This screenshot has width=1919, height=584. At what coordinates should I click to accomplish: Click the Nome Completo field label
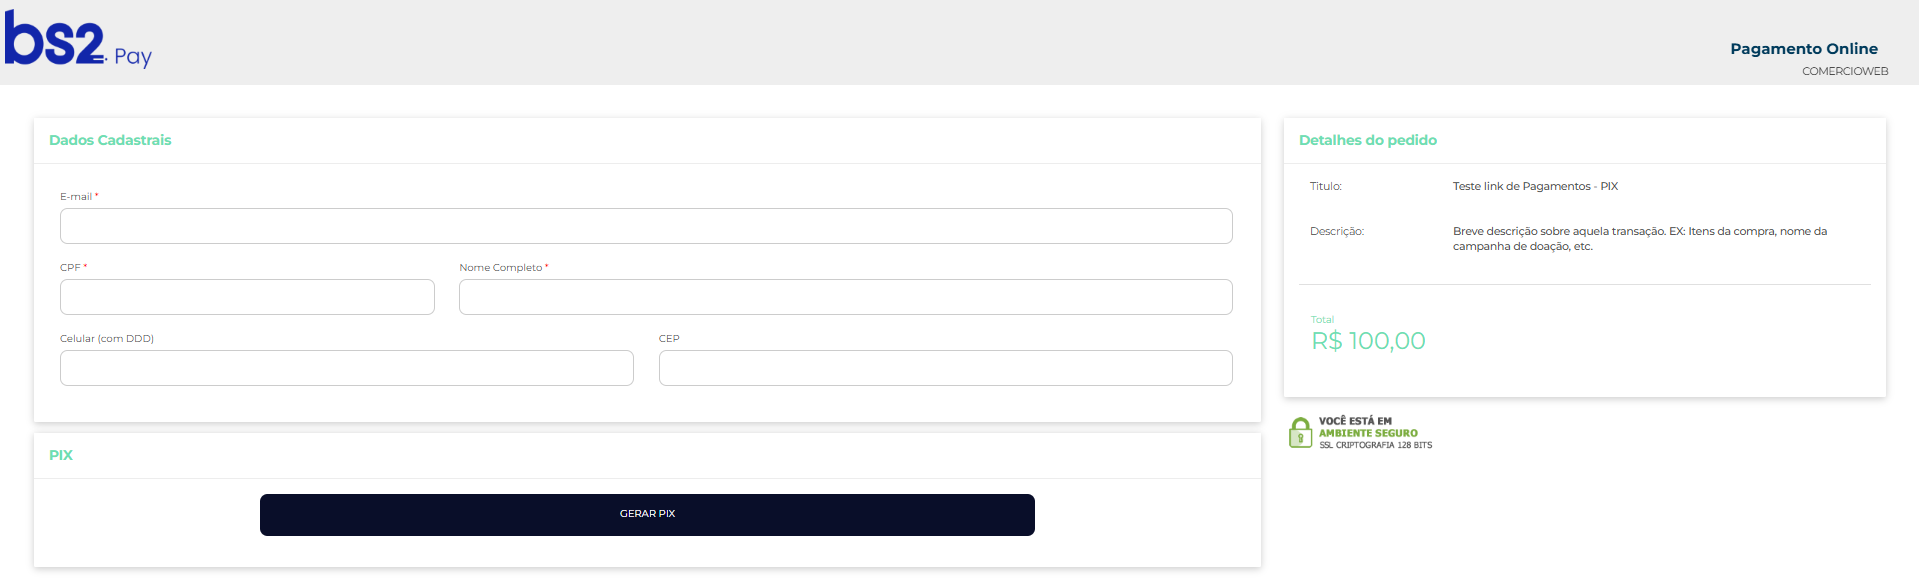click(x=500, y=268)
